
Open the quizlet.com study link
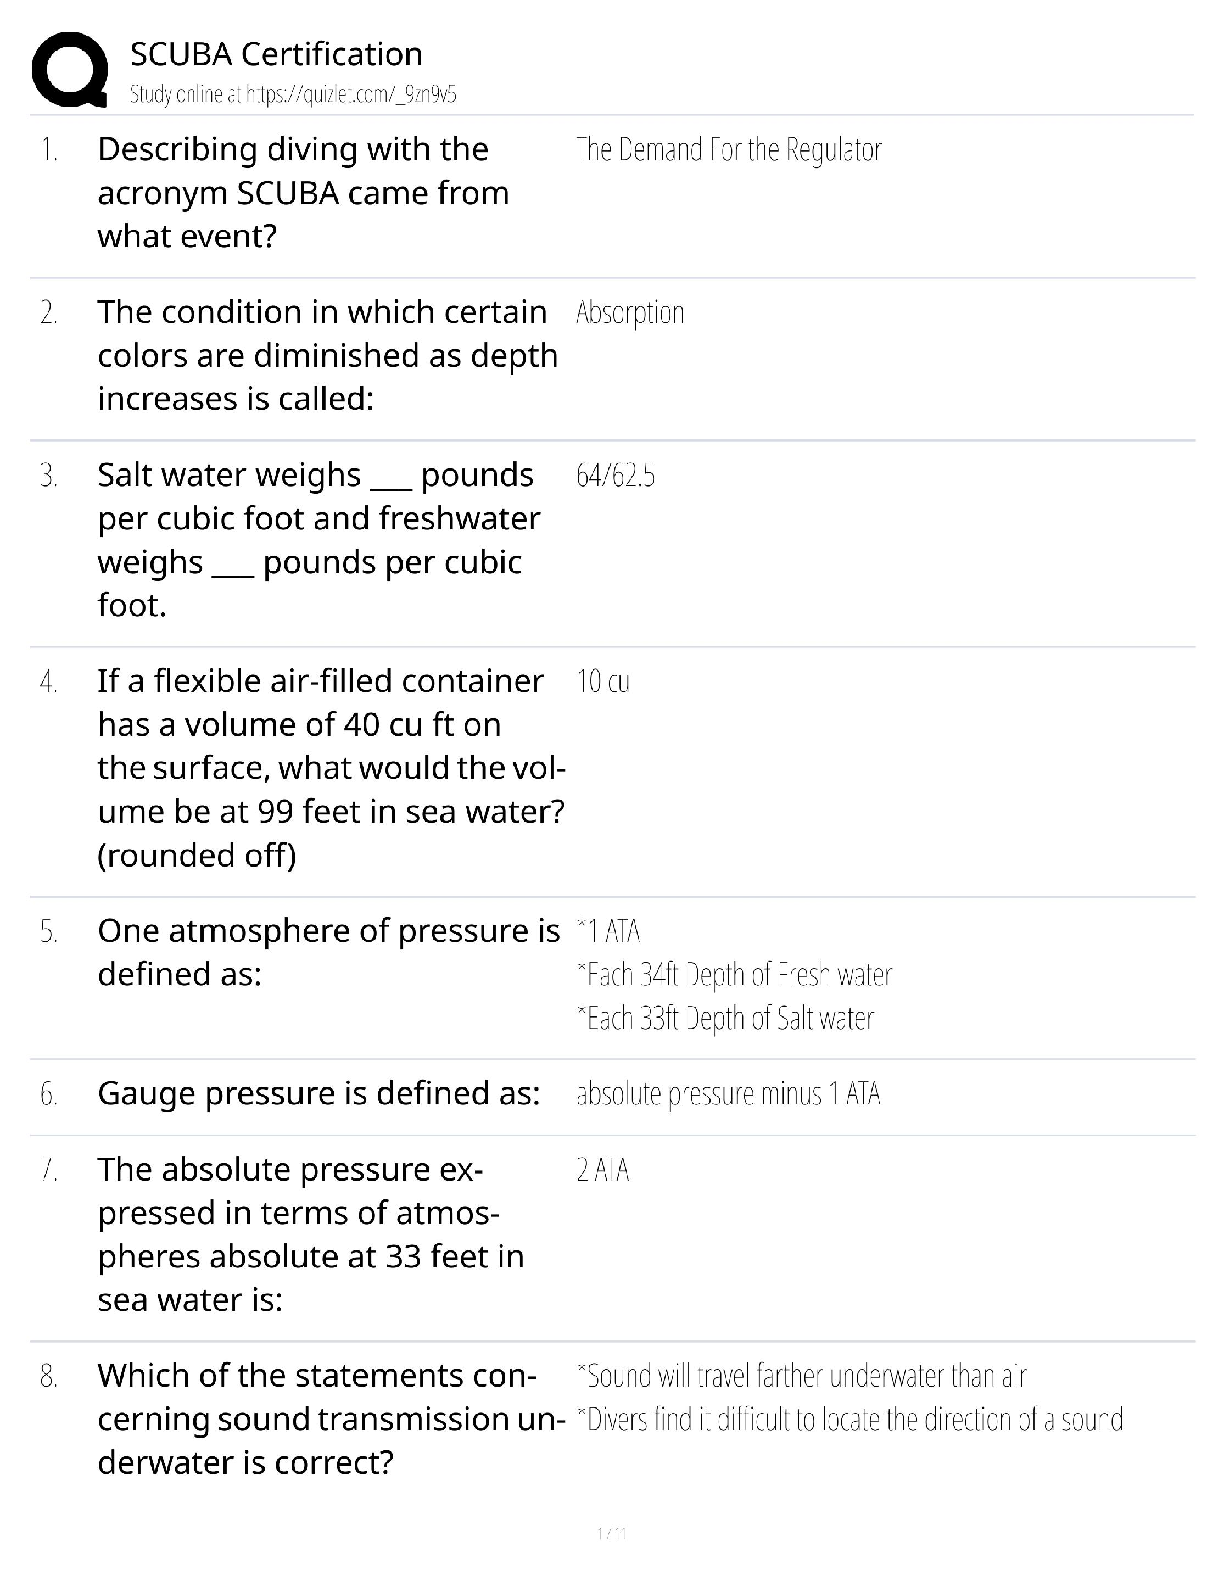[293, 95]
